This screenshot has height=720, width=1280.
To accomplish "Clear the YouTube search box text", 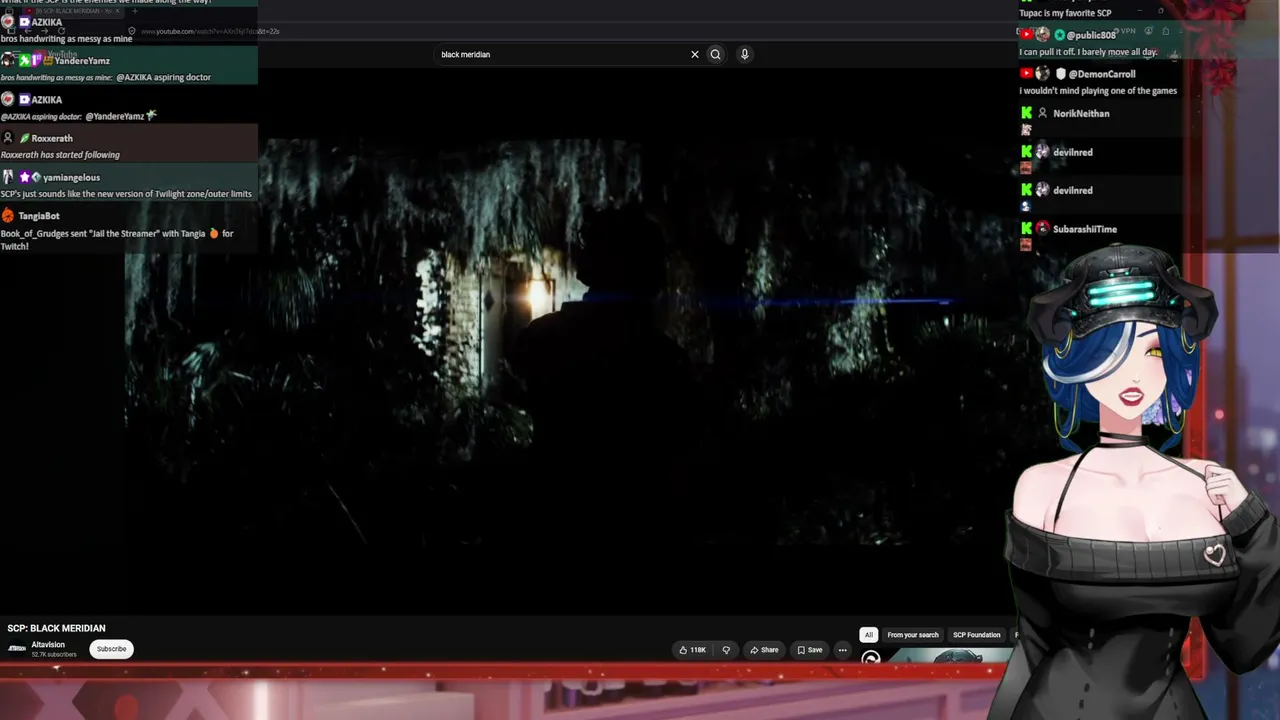I will [695, 55].
